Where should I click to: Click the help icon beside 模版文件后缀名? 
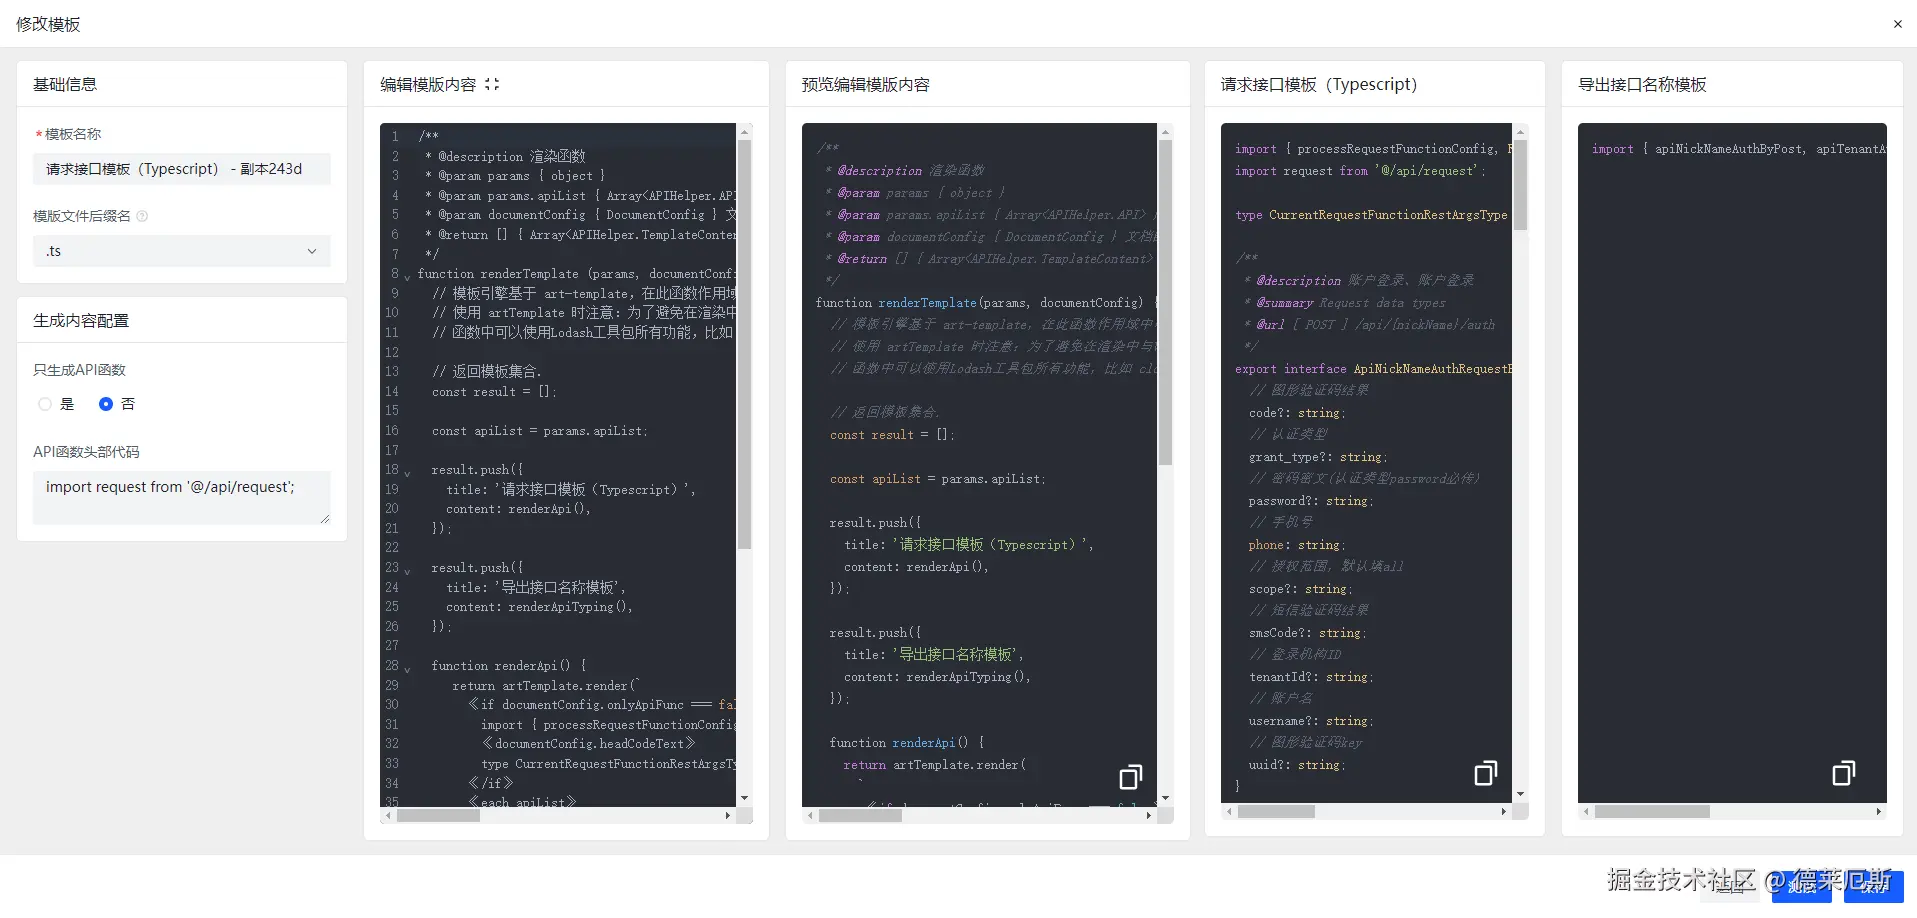[x=142, y=216]
